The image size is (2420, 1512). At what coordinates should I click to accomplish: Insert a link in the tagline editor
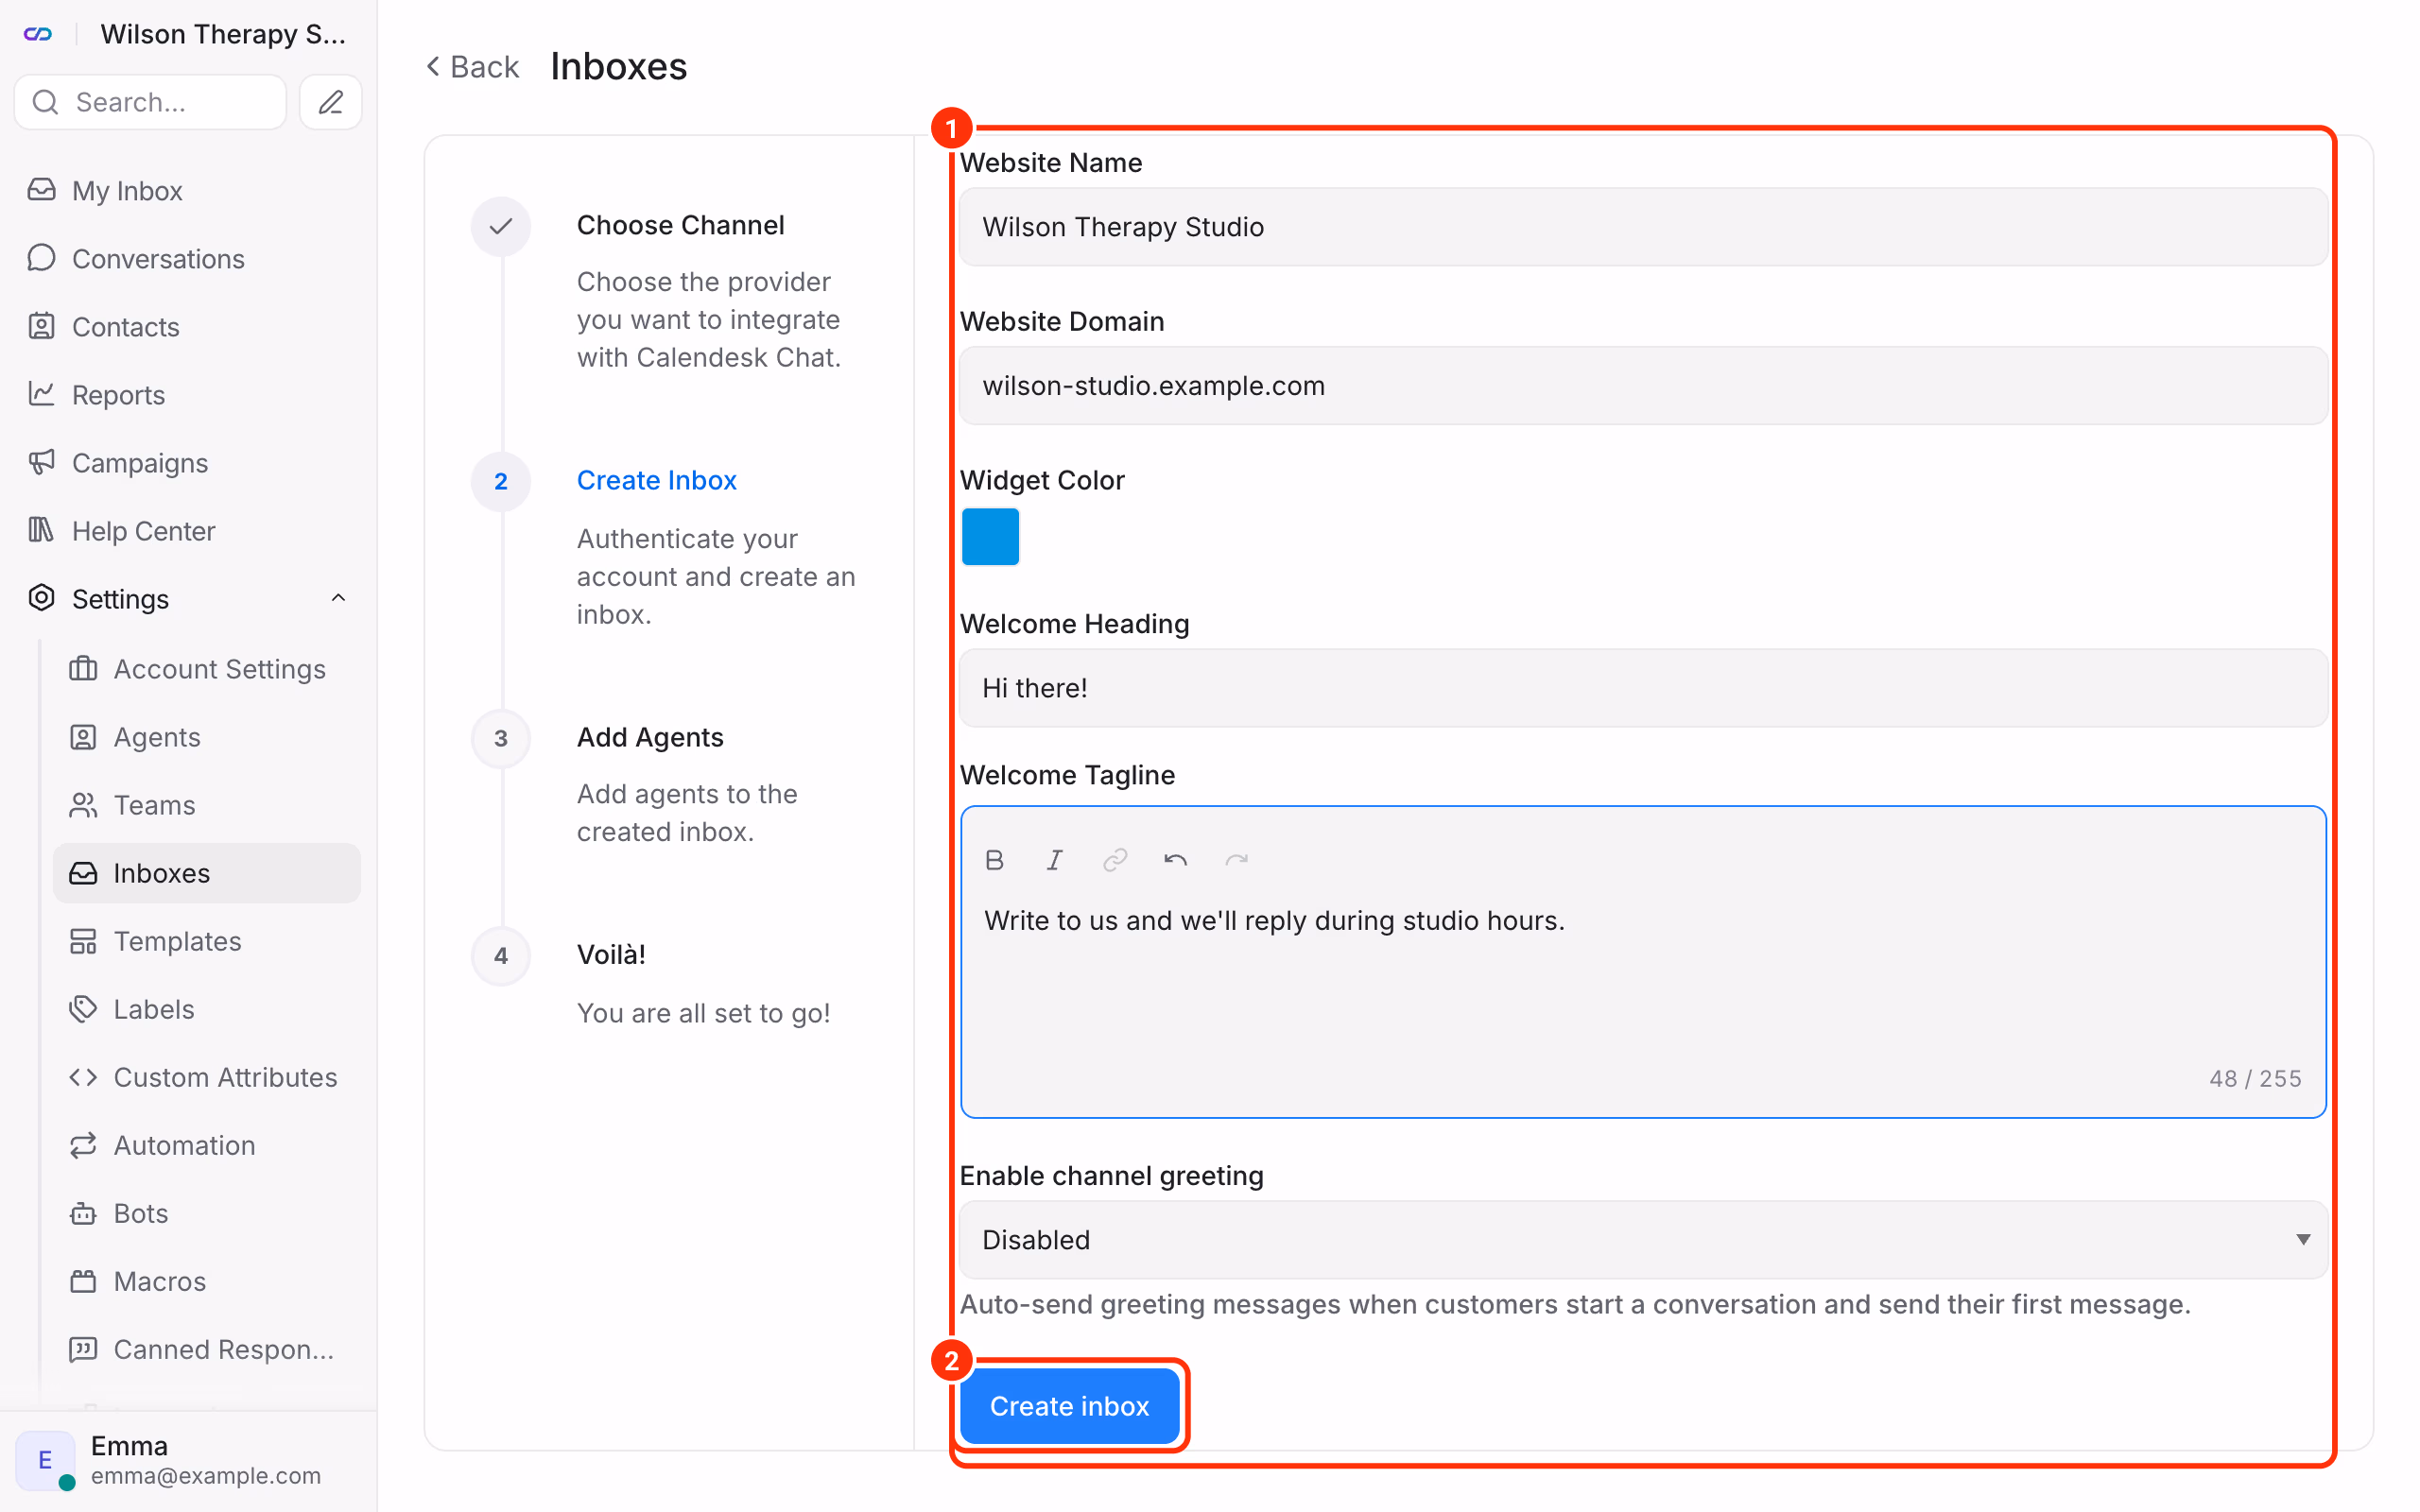pyautogui.click(x=1115, y=860)
